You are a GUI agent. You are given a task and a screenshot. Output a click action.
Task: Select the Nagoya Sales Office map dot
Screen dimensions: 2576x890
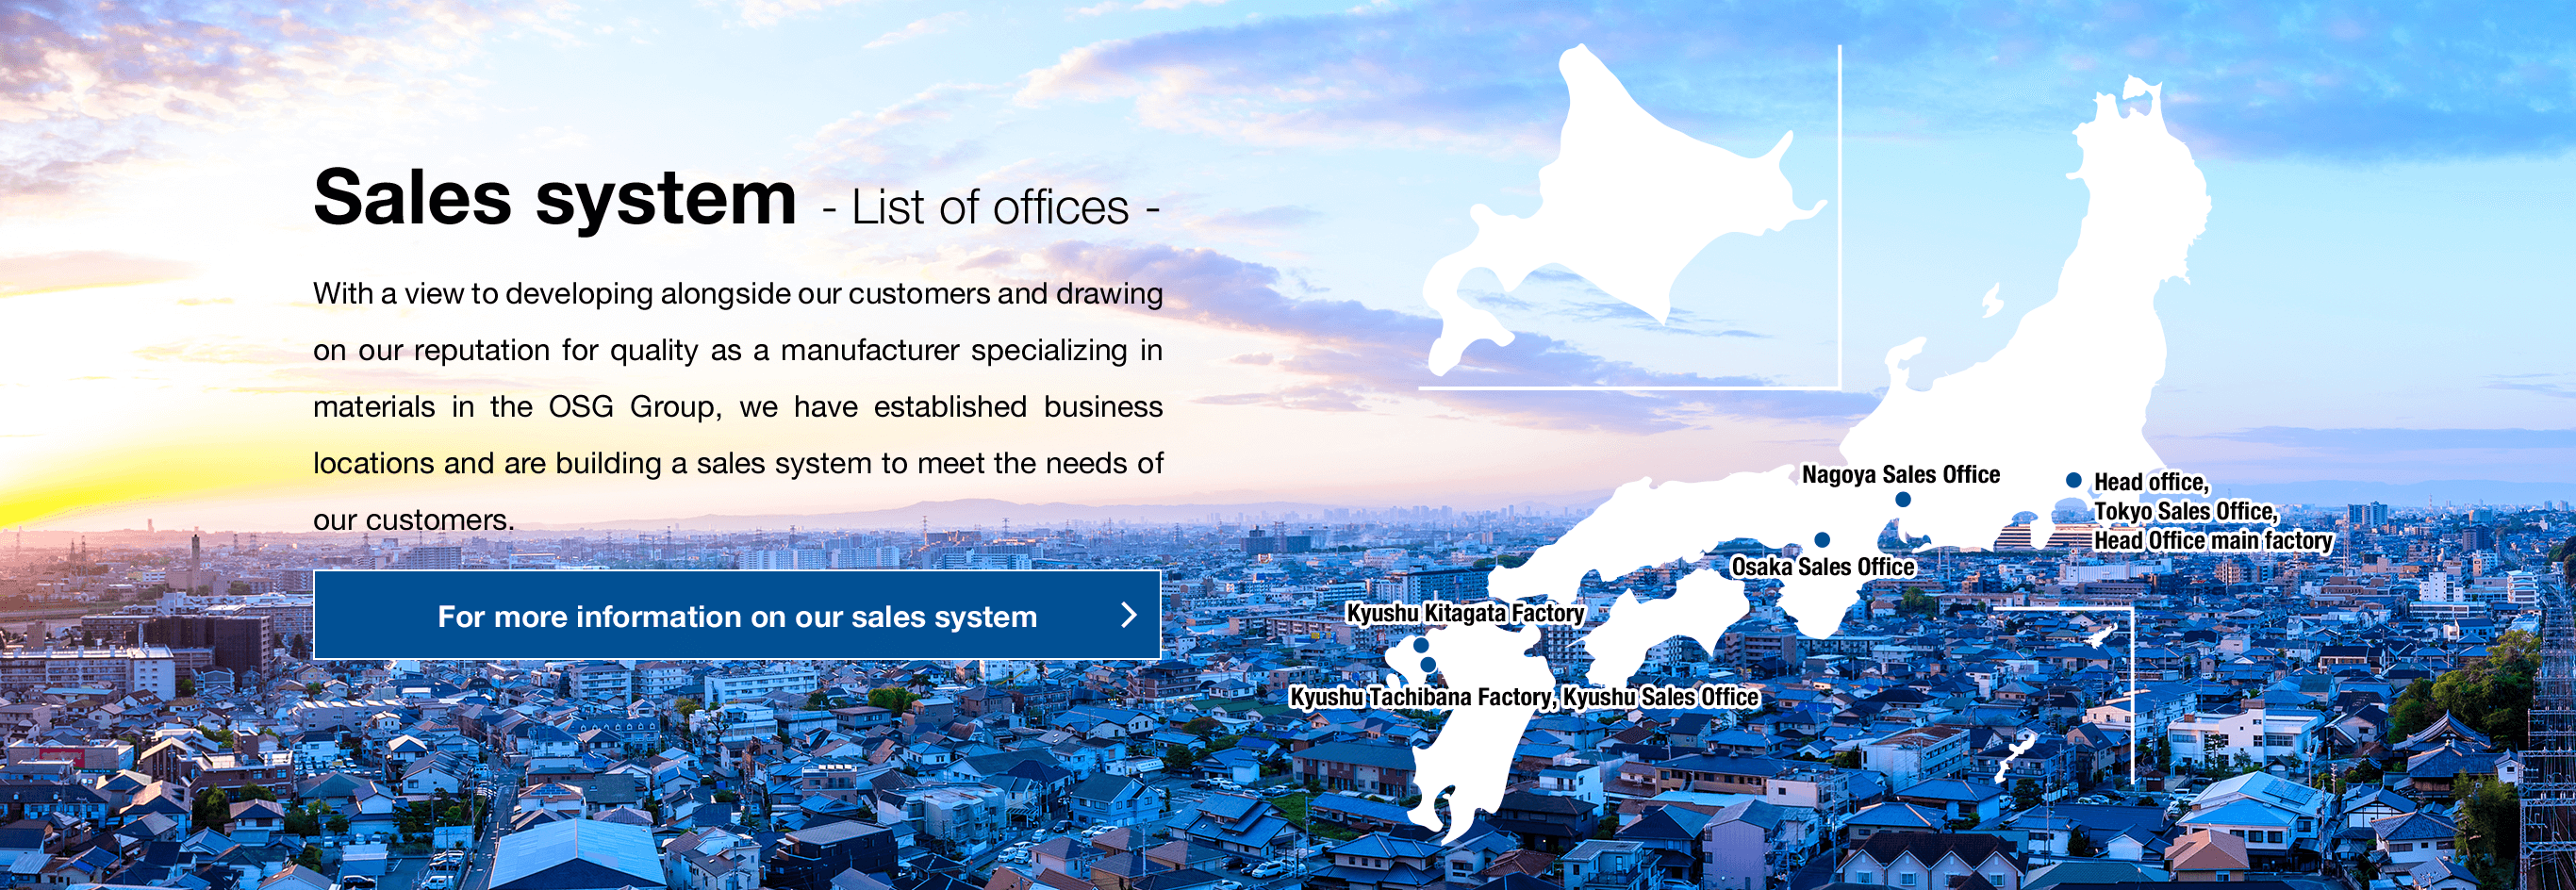pos(1903,499)
